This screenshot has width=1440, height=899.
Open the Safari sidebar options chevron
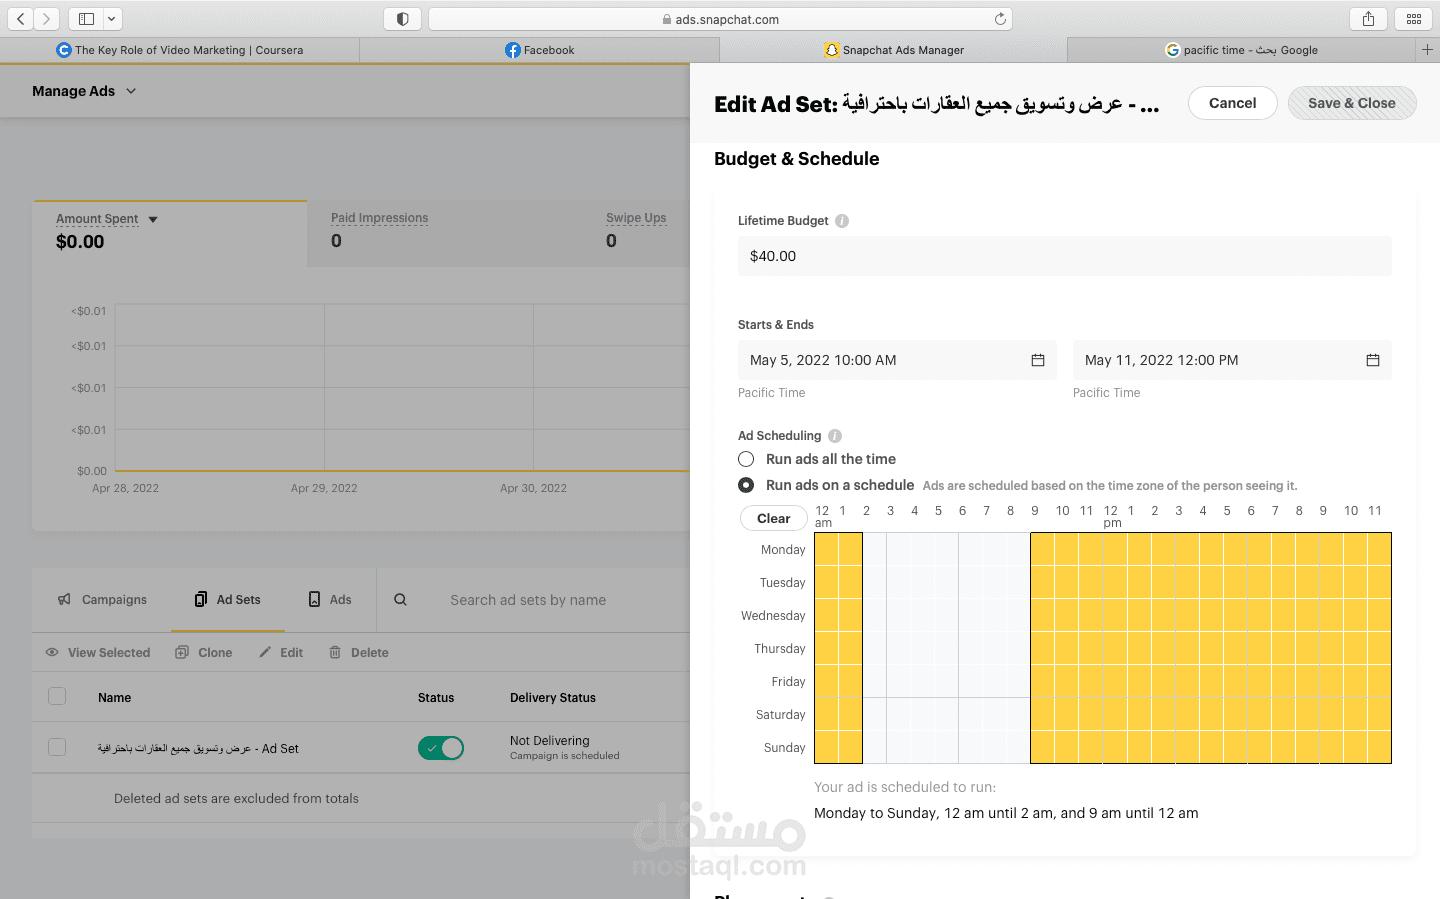[x=111, y=19]
